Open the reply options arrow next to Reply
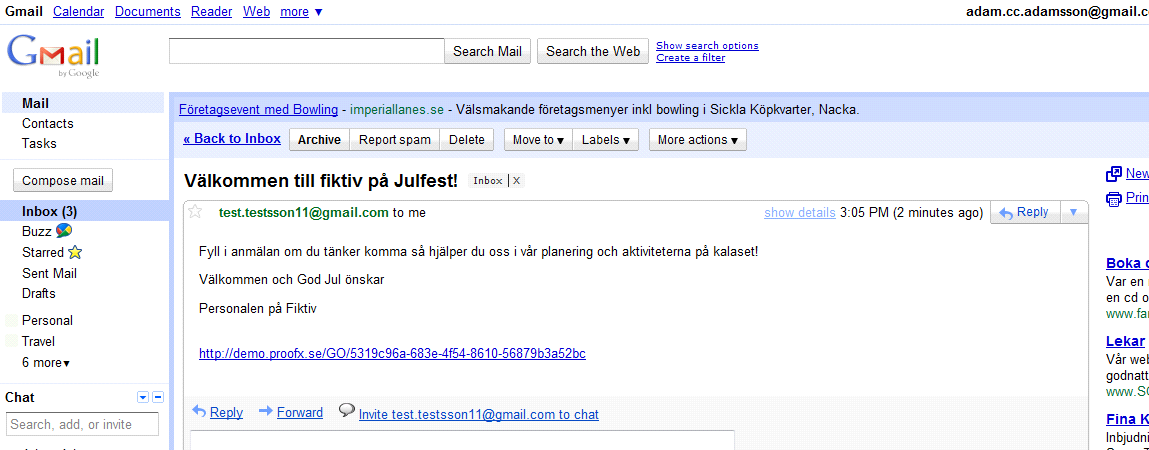This screenshot has height=450, width=1149. tap(1074, 212)
